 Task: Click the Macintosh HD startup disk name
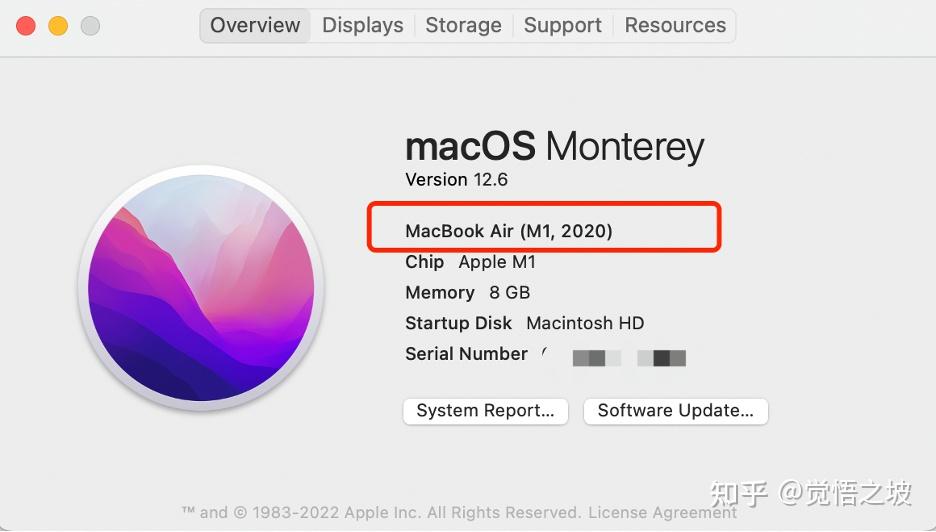[585, 324]
